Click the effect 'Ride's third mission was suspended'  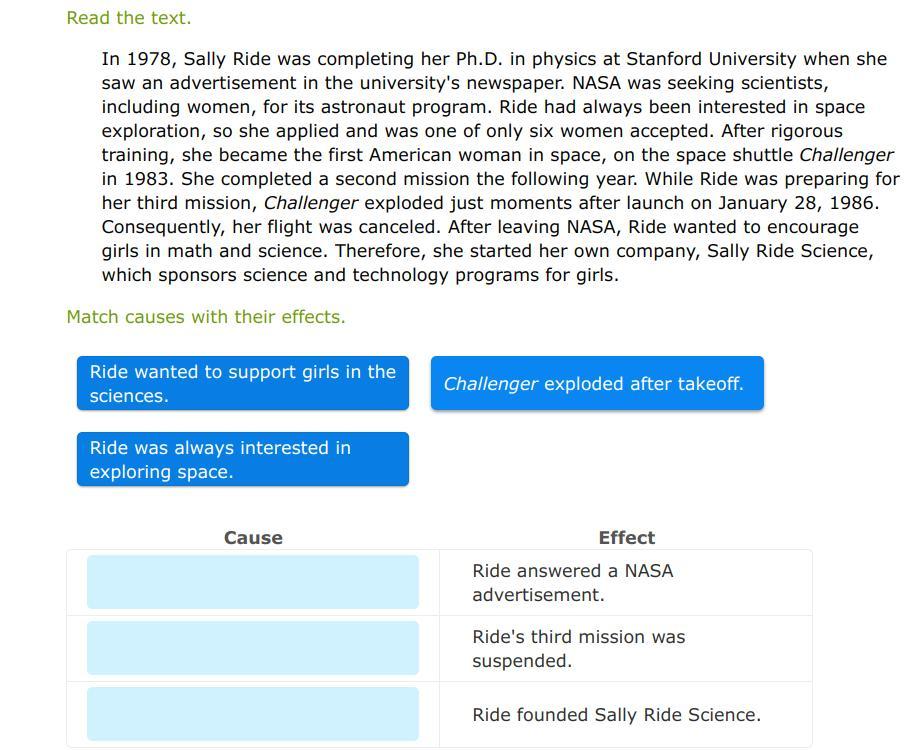[x=578, y=648]
